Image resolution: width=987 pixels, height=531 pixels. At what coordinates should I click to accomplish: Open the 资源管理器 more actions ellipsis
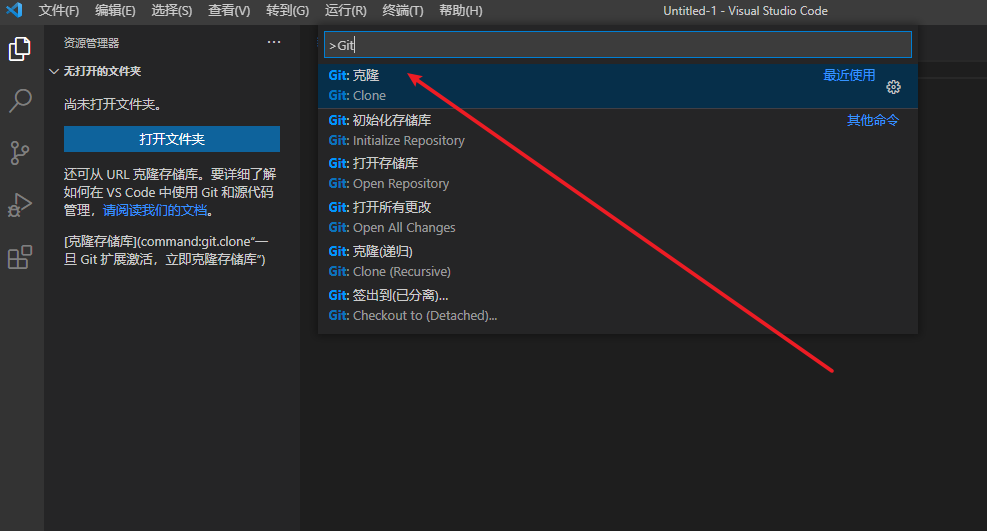(x=274, y=42)
